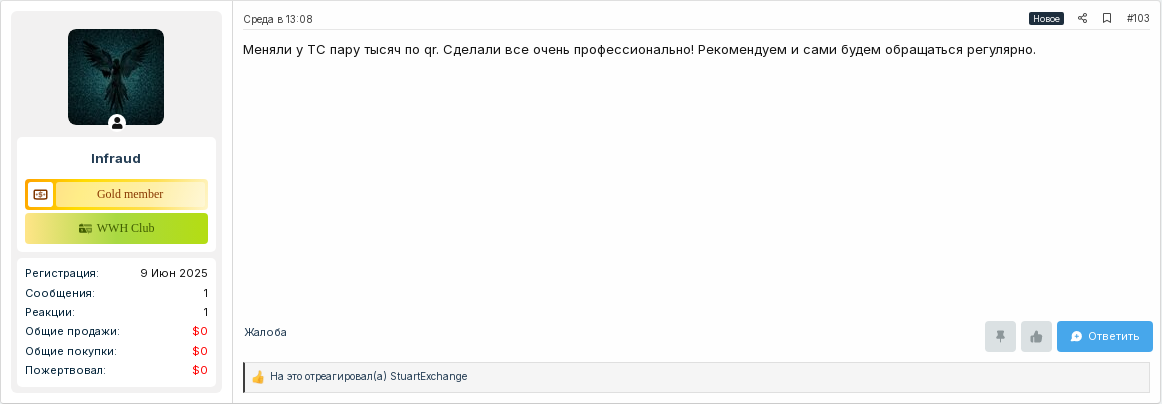Click the thumbs-up emoji in reactions bar
The image size is (1162, 404).
258,377
